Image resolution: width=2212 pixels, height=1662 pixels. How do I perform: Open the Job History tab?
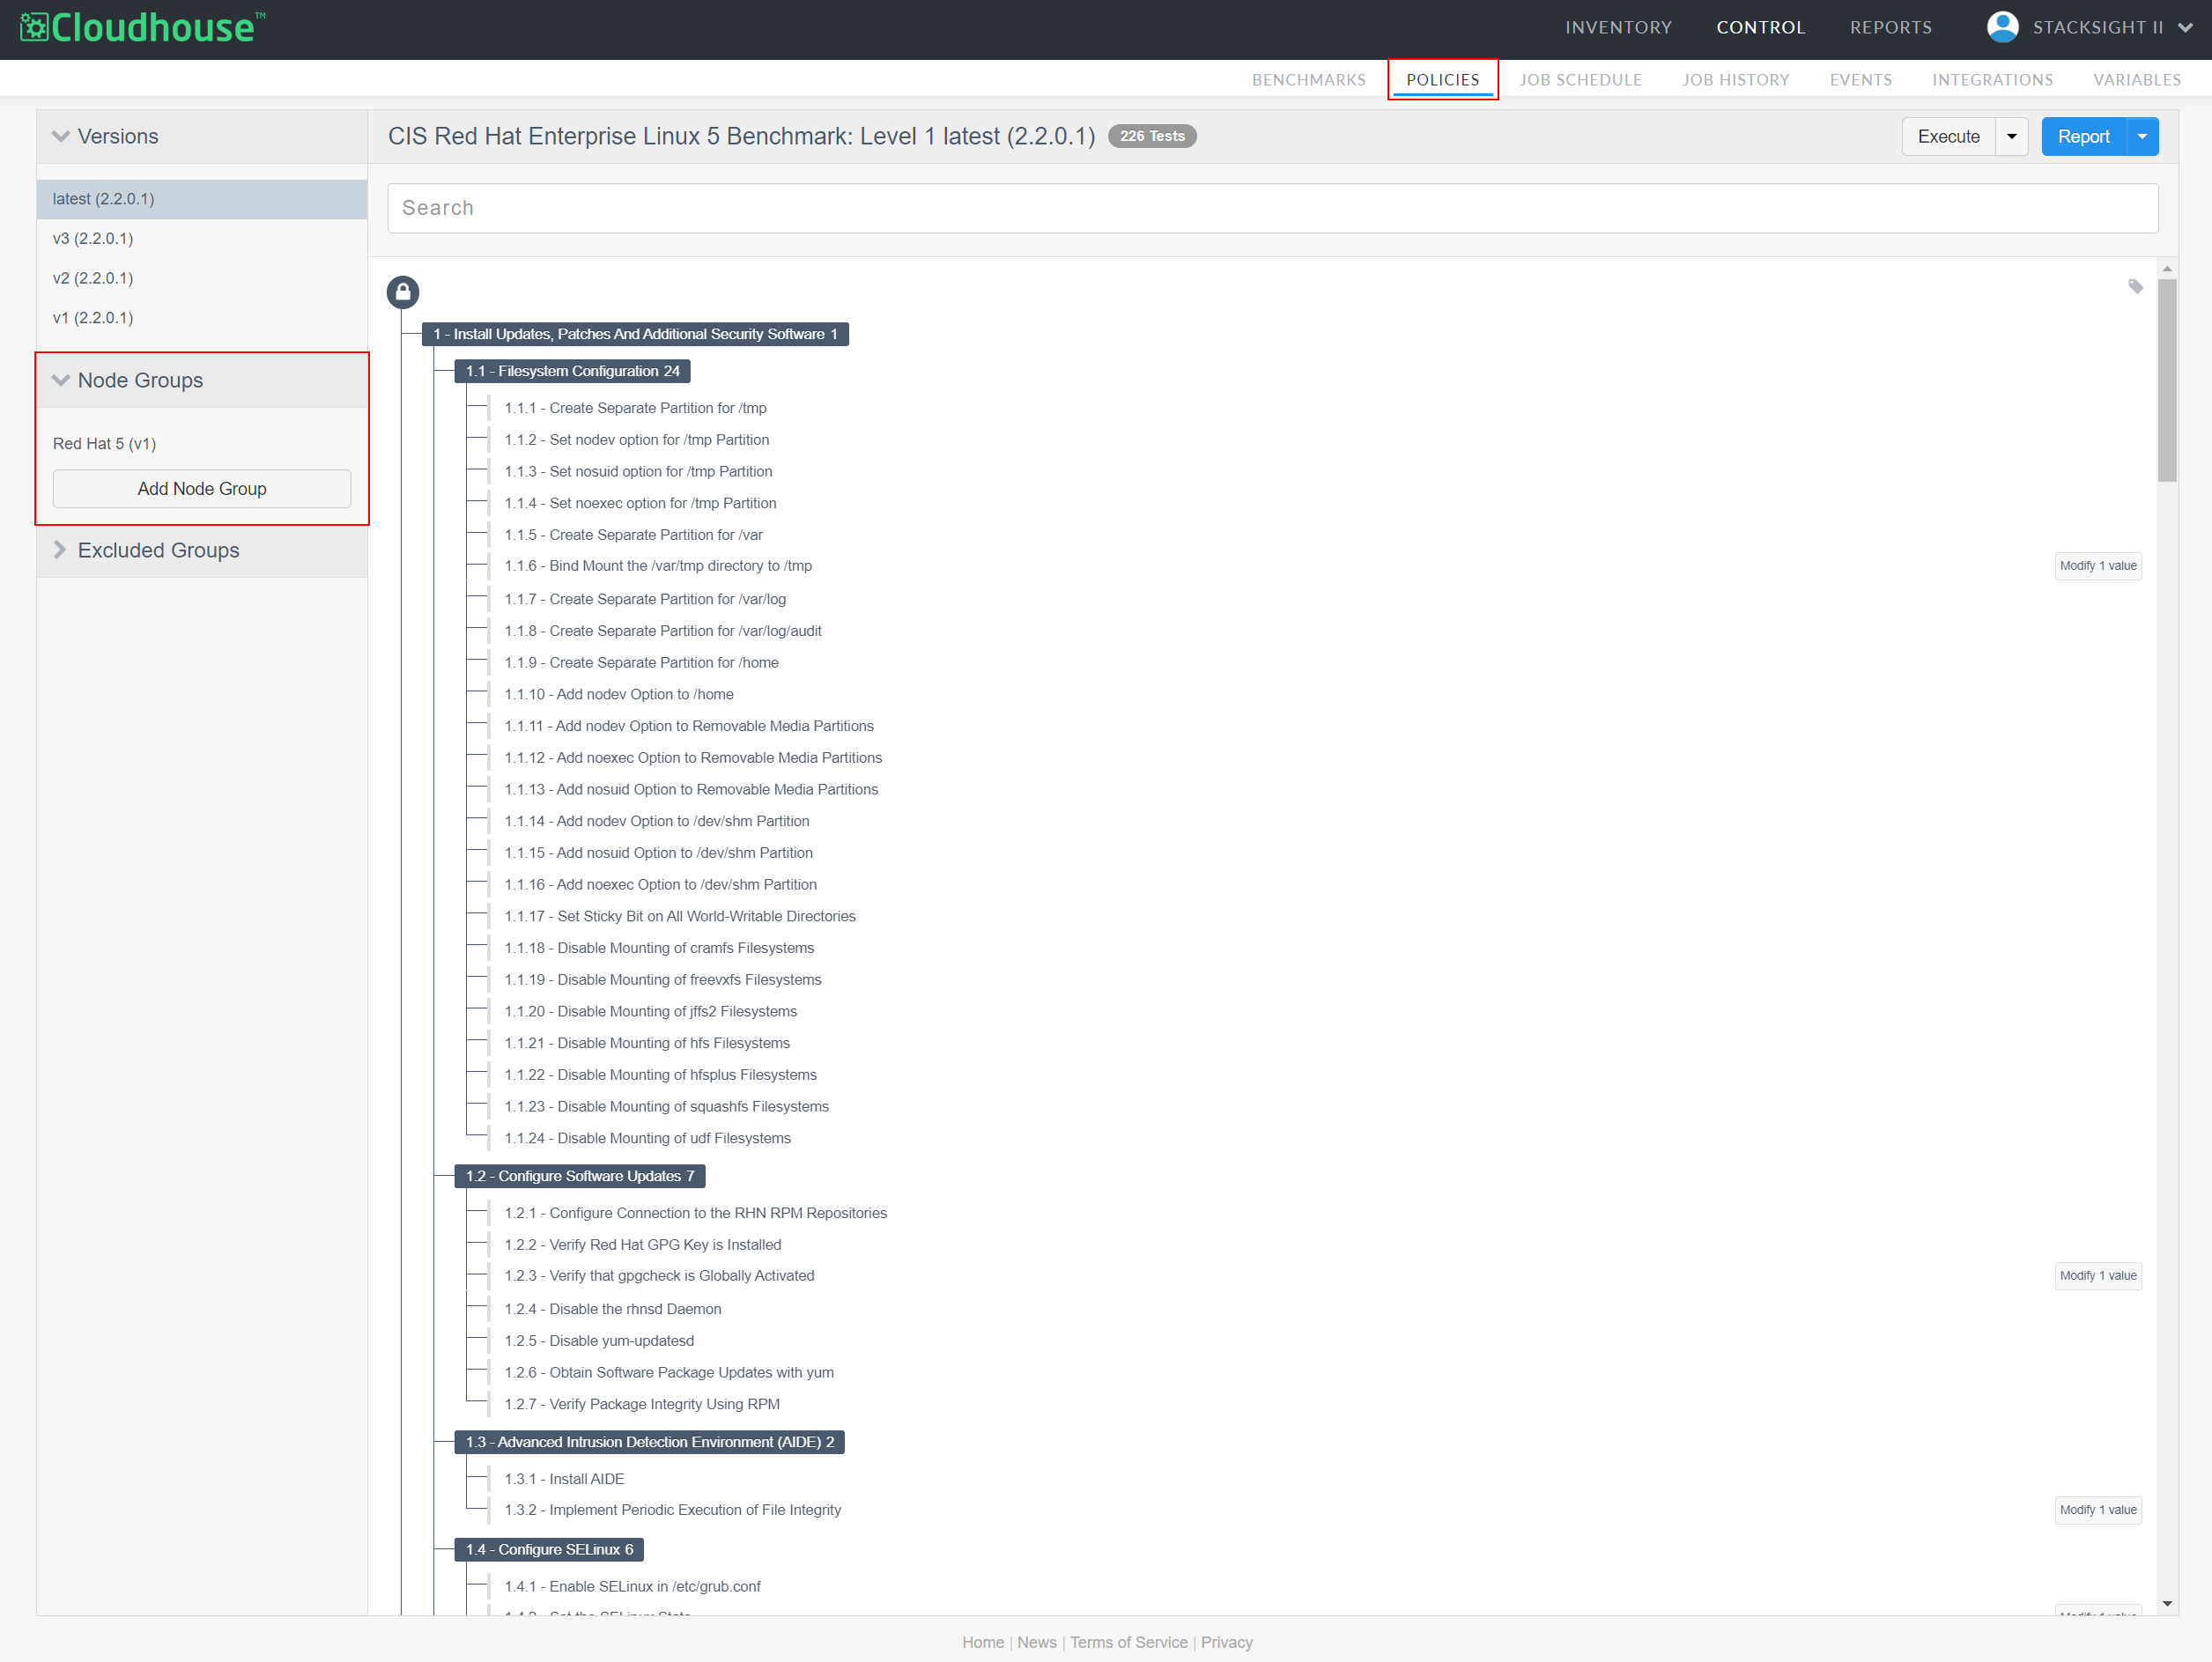pyautogui.click(x=1735, y=80)
